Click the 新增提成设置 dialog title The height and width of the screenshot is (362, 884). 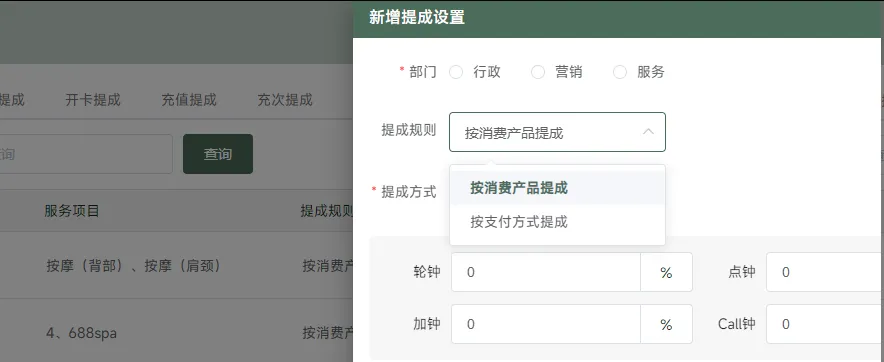pyautogui.click(x=417, y=17)
